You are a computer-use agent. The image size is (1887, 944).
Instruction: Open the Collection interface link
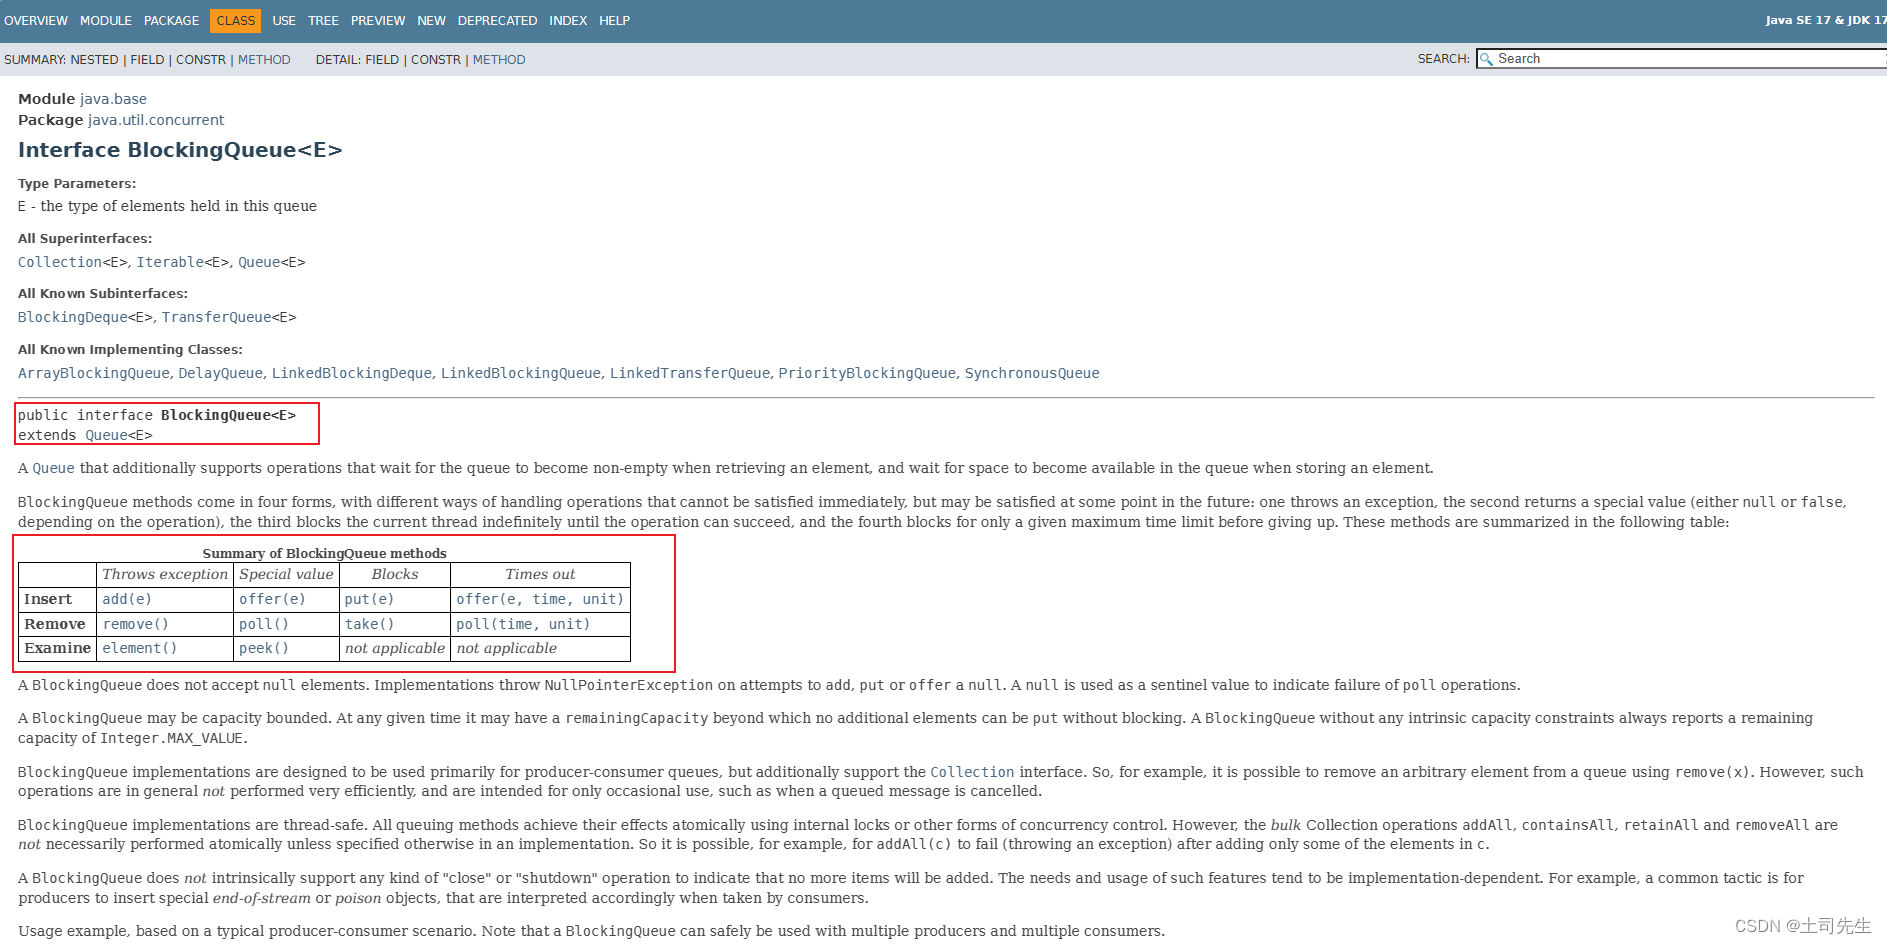coord(60,261)
